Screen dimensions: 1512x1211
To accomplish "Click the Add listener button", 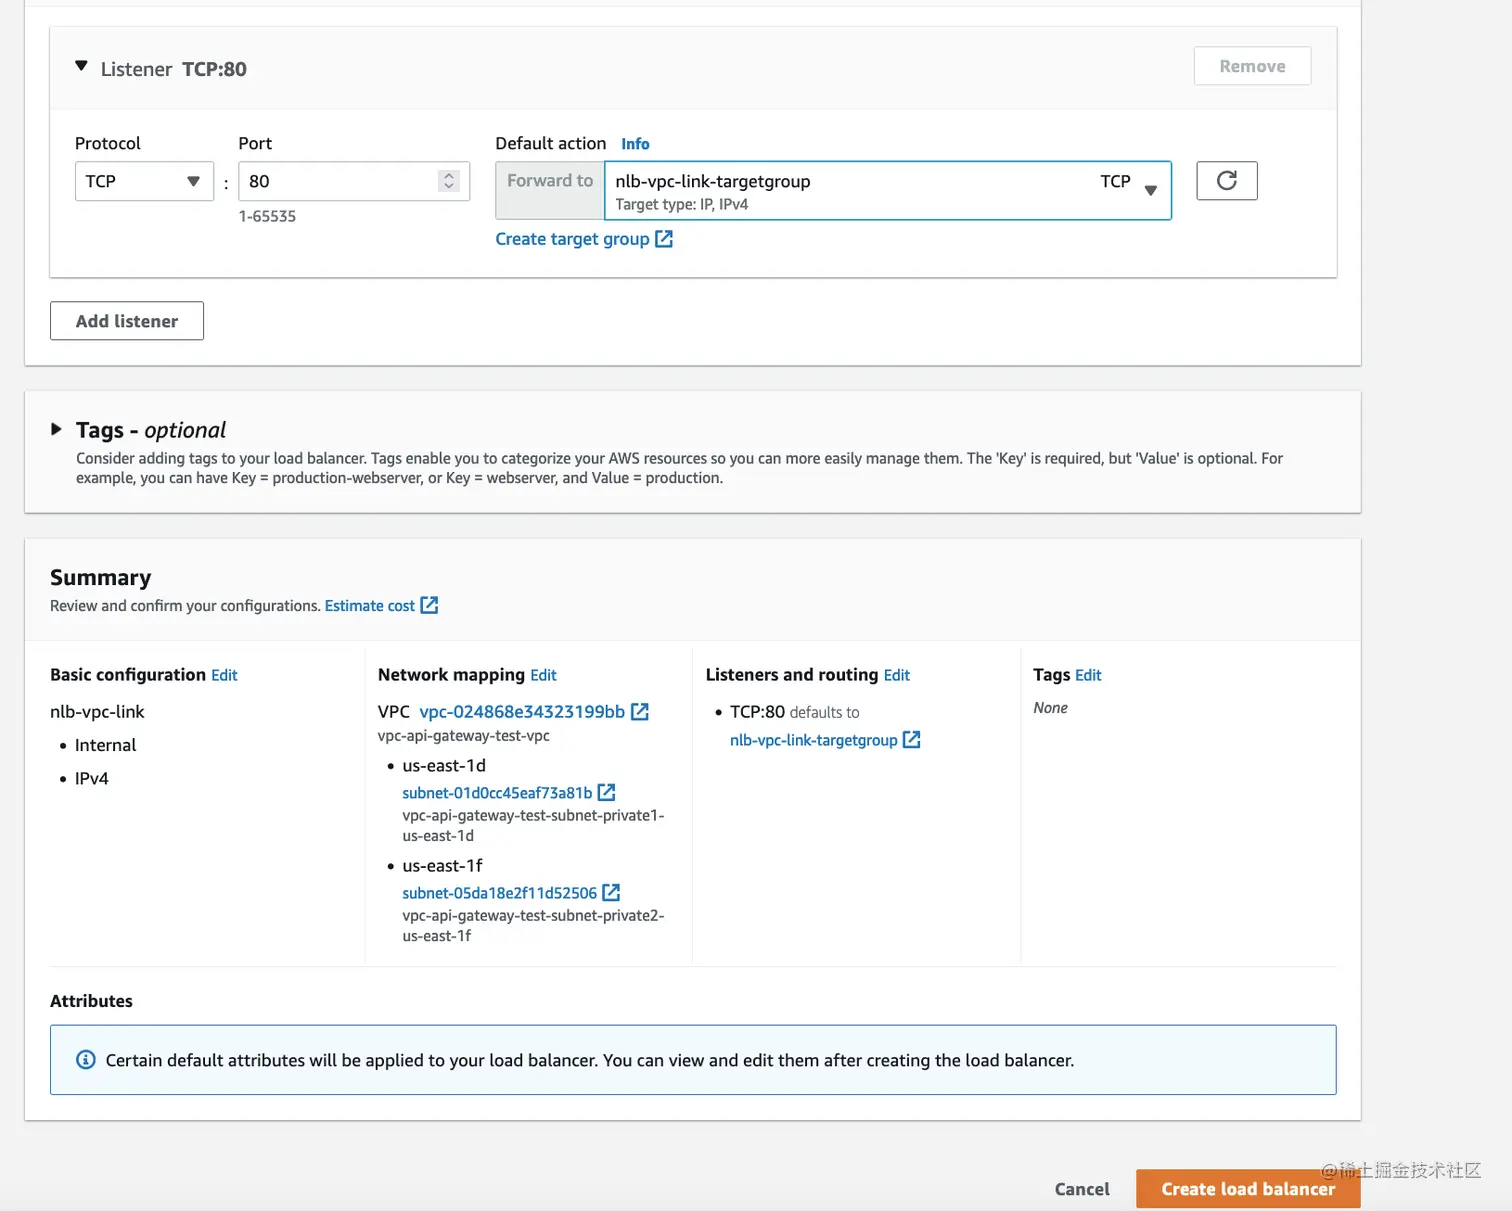I will pyautogui.click(x=127, y=321).
